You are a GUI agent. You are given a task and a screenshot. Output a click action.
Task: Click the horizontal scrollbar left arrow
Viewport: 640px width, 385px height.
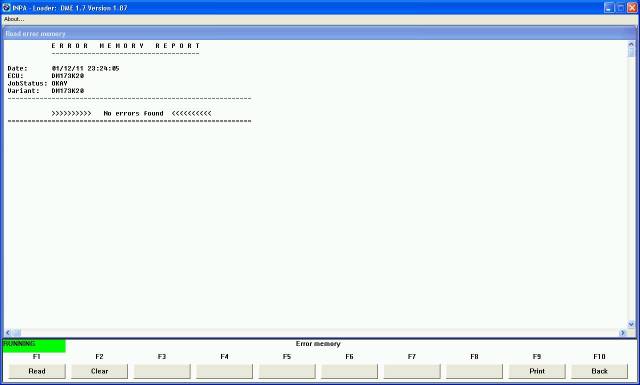pyautogui.click(x=8, y=333)
